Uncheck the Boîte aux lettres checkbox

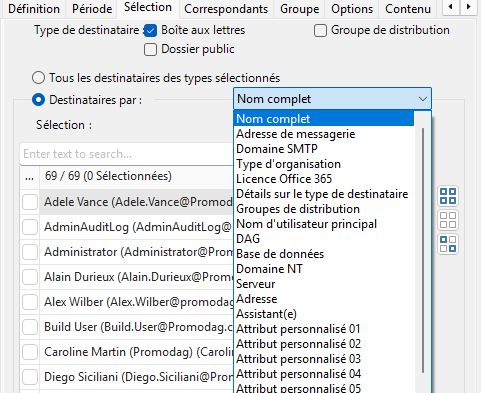point(150,31)
